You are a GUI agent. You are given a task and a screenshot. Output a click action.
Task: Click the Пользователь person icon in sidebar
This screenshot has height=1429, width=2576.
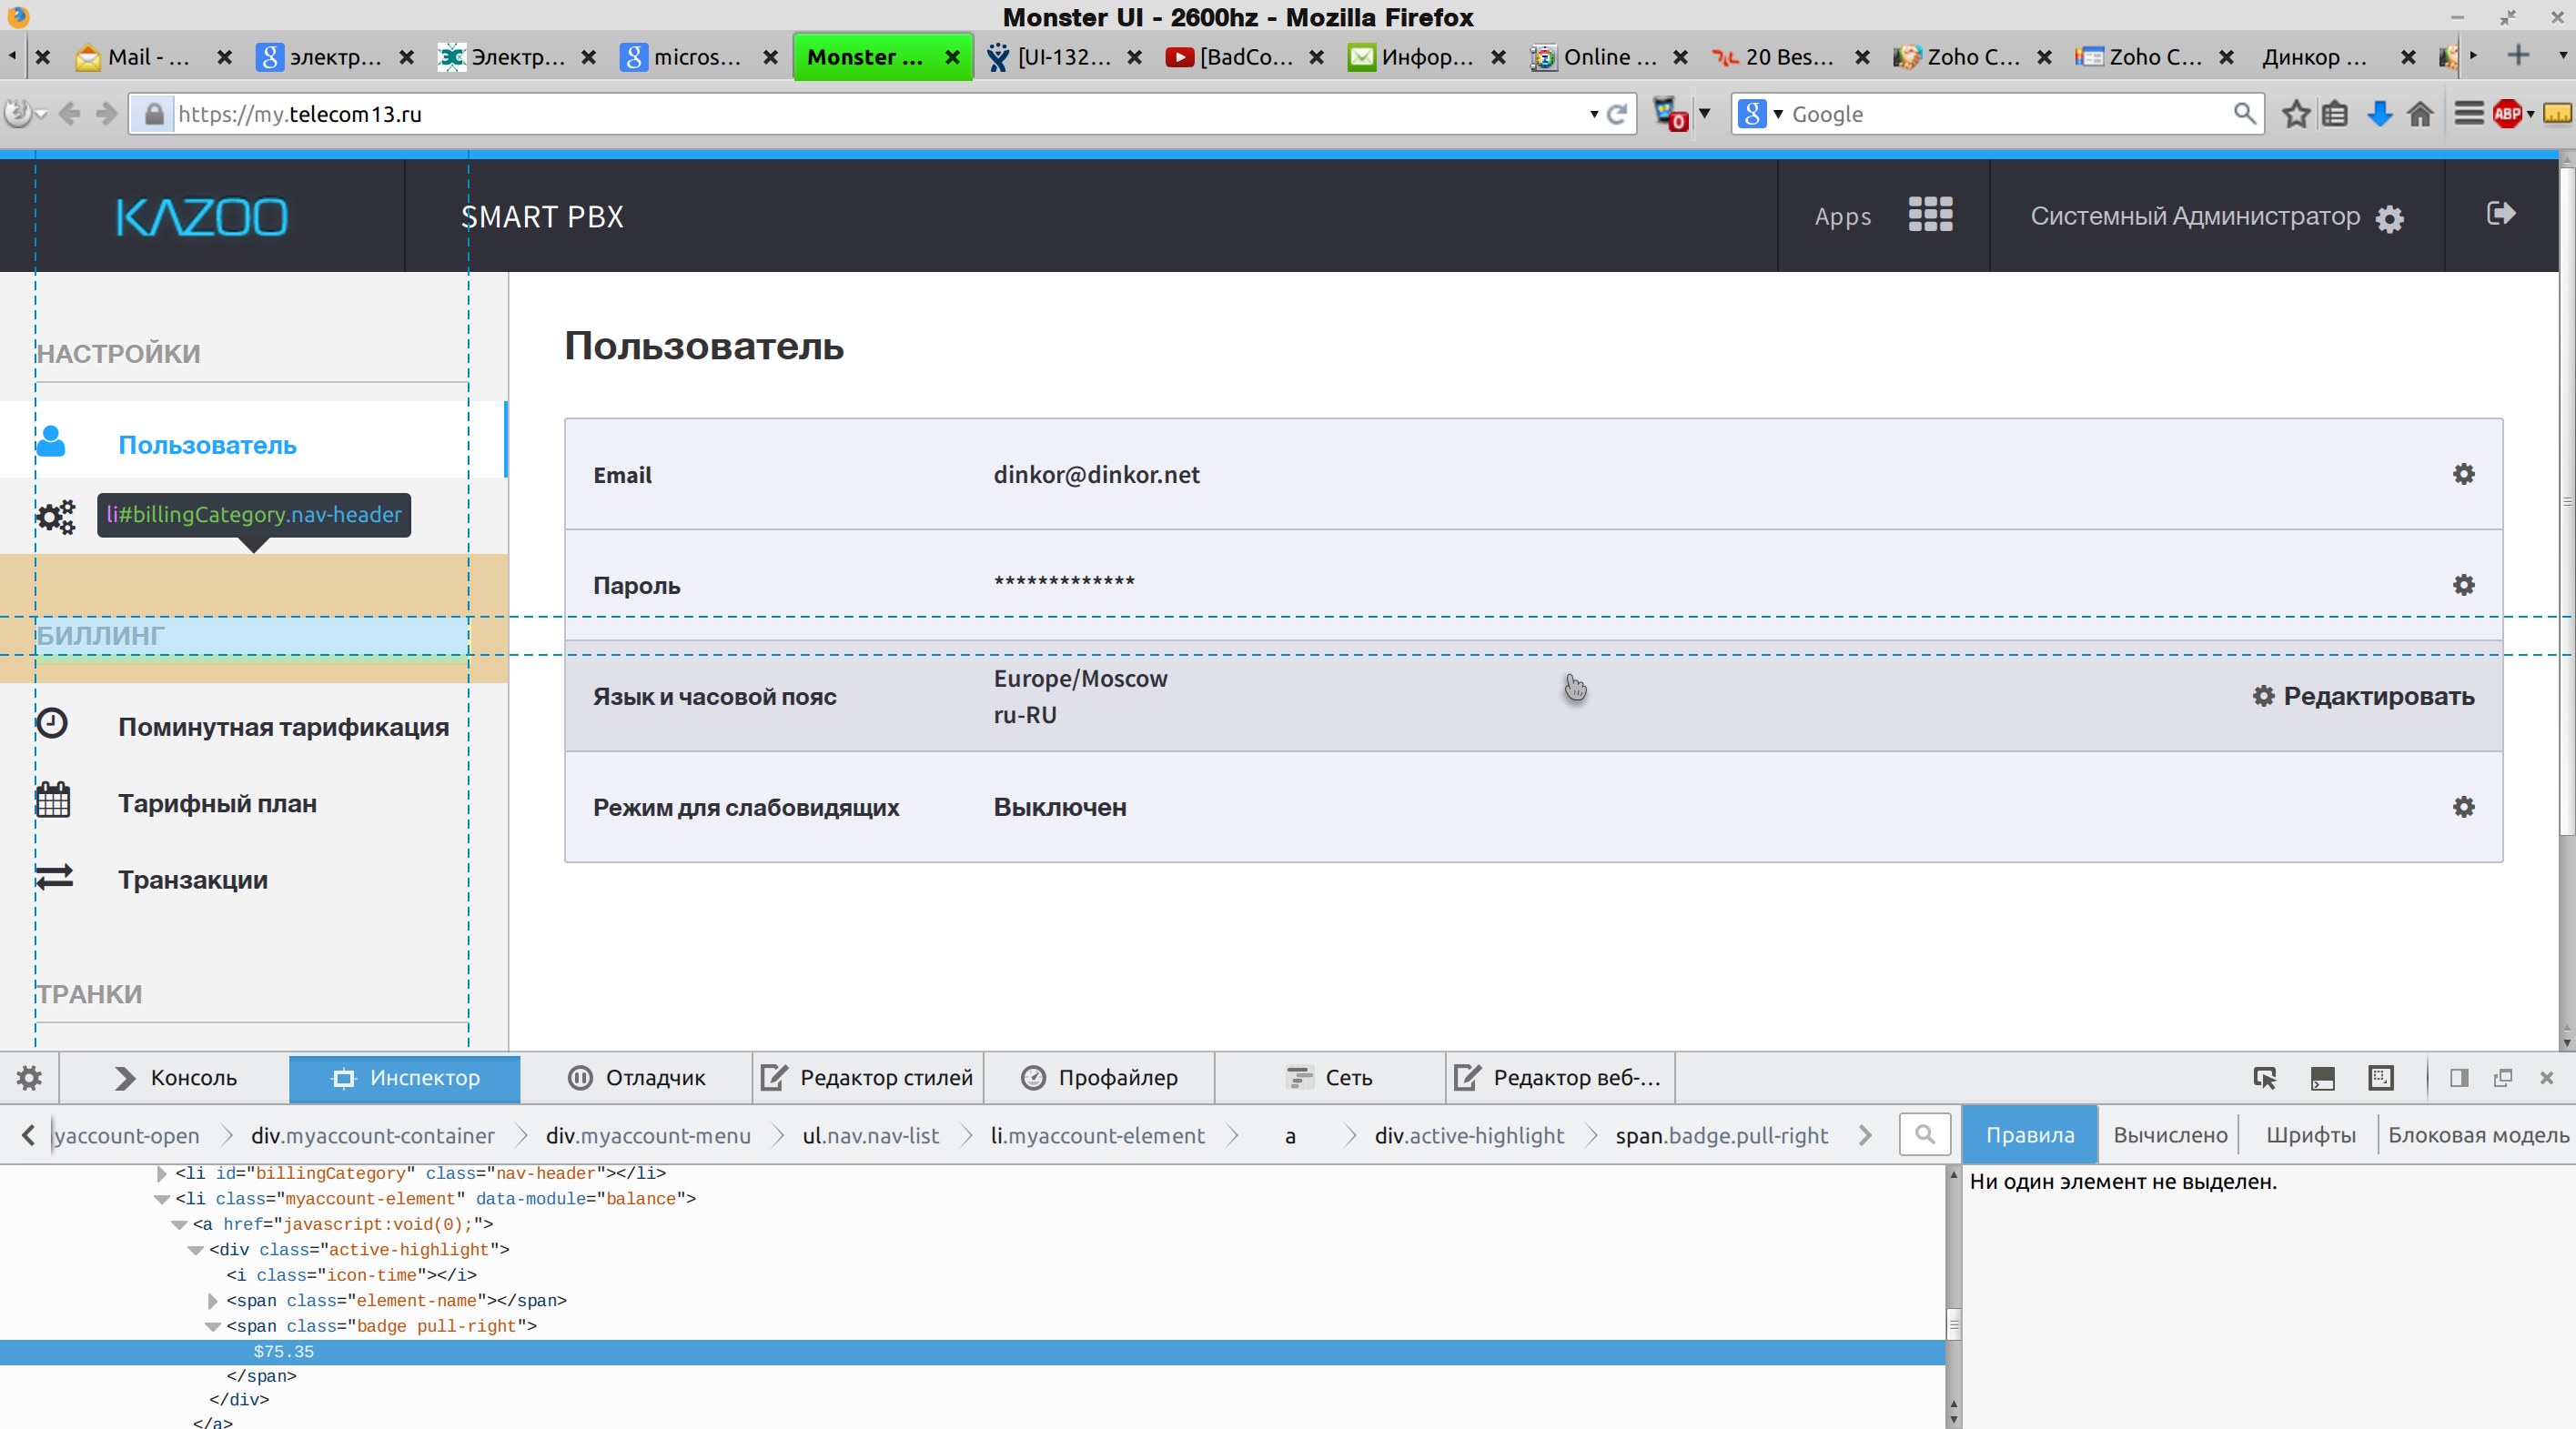(x=51, y=441)
